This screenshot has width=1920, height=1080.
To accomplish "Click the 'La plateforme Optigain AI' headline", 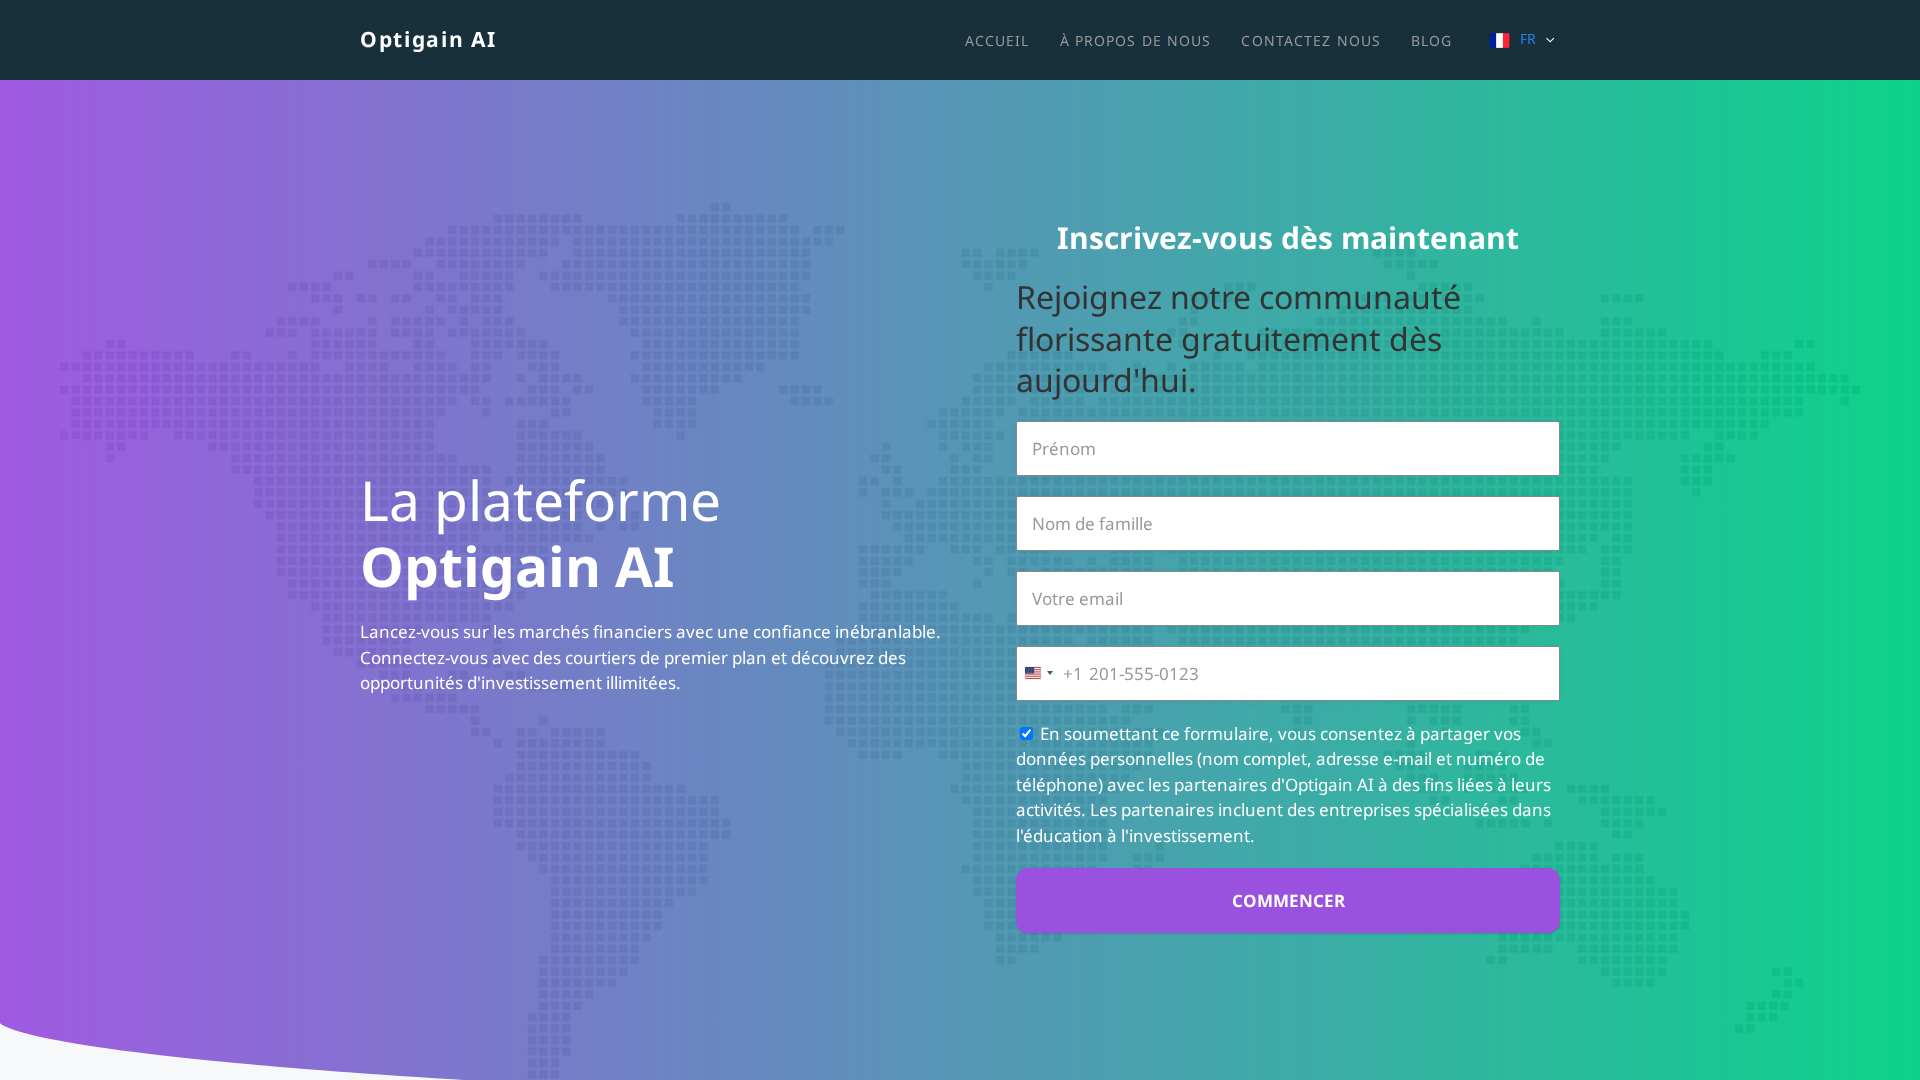I will click(540, 533).
